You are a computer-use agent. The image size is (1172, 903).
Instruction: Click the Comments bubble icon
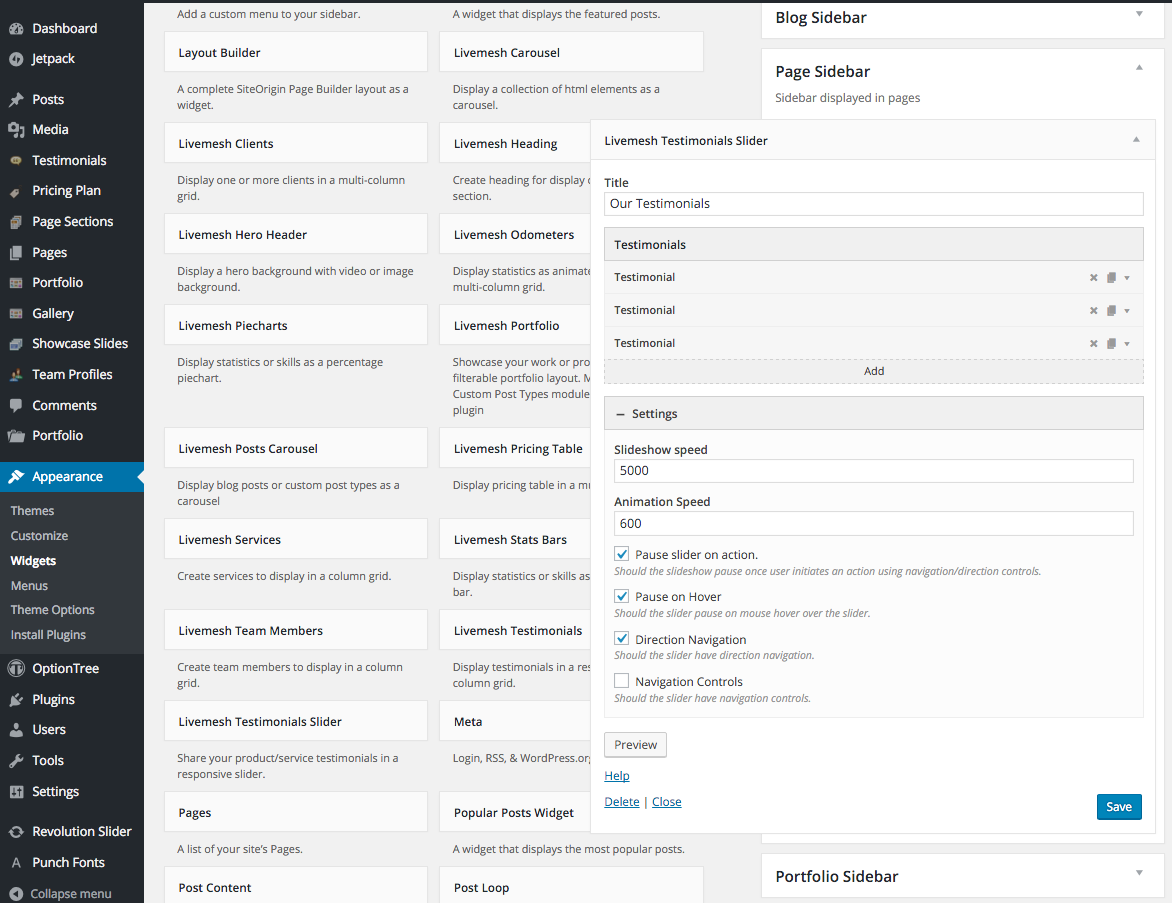[x=16, y=405]
